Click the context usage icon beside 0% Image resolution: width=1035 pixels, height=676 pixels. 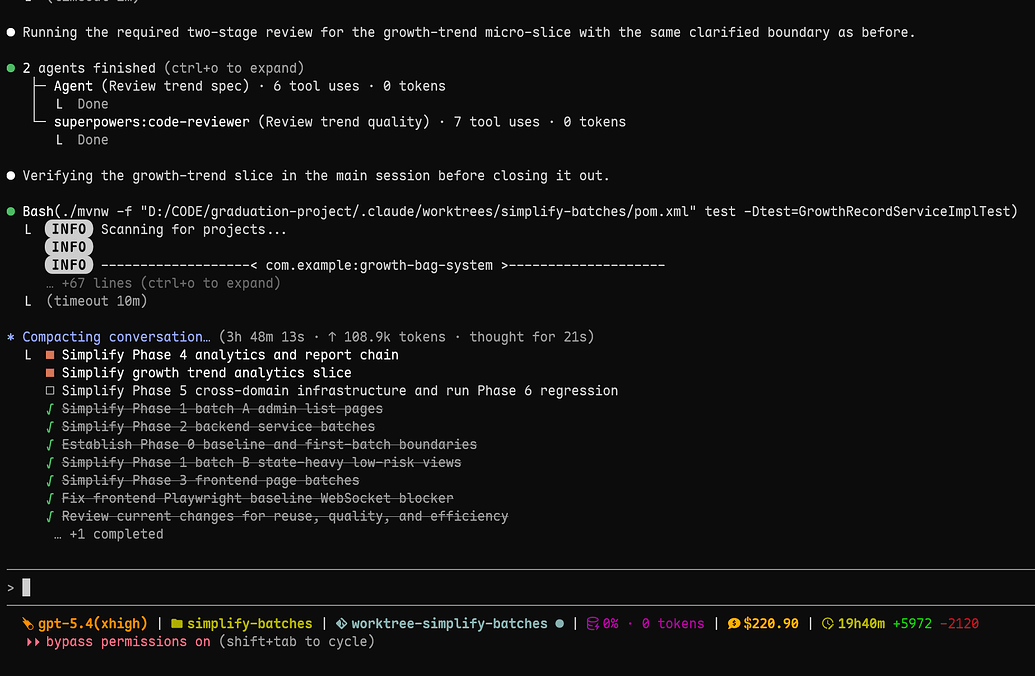593,624
